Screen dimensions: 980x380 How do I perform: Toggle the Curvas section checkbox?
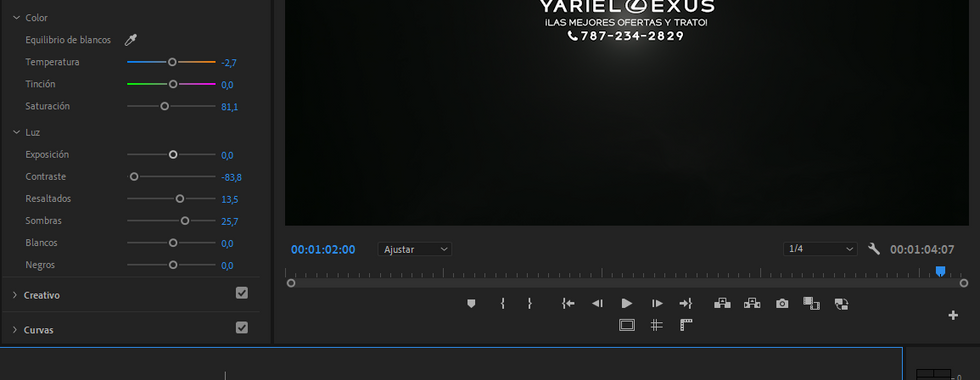click(242, 328)
